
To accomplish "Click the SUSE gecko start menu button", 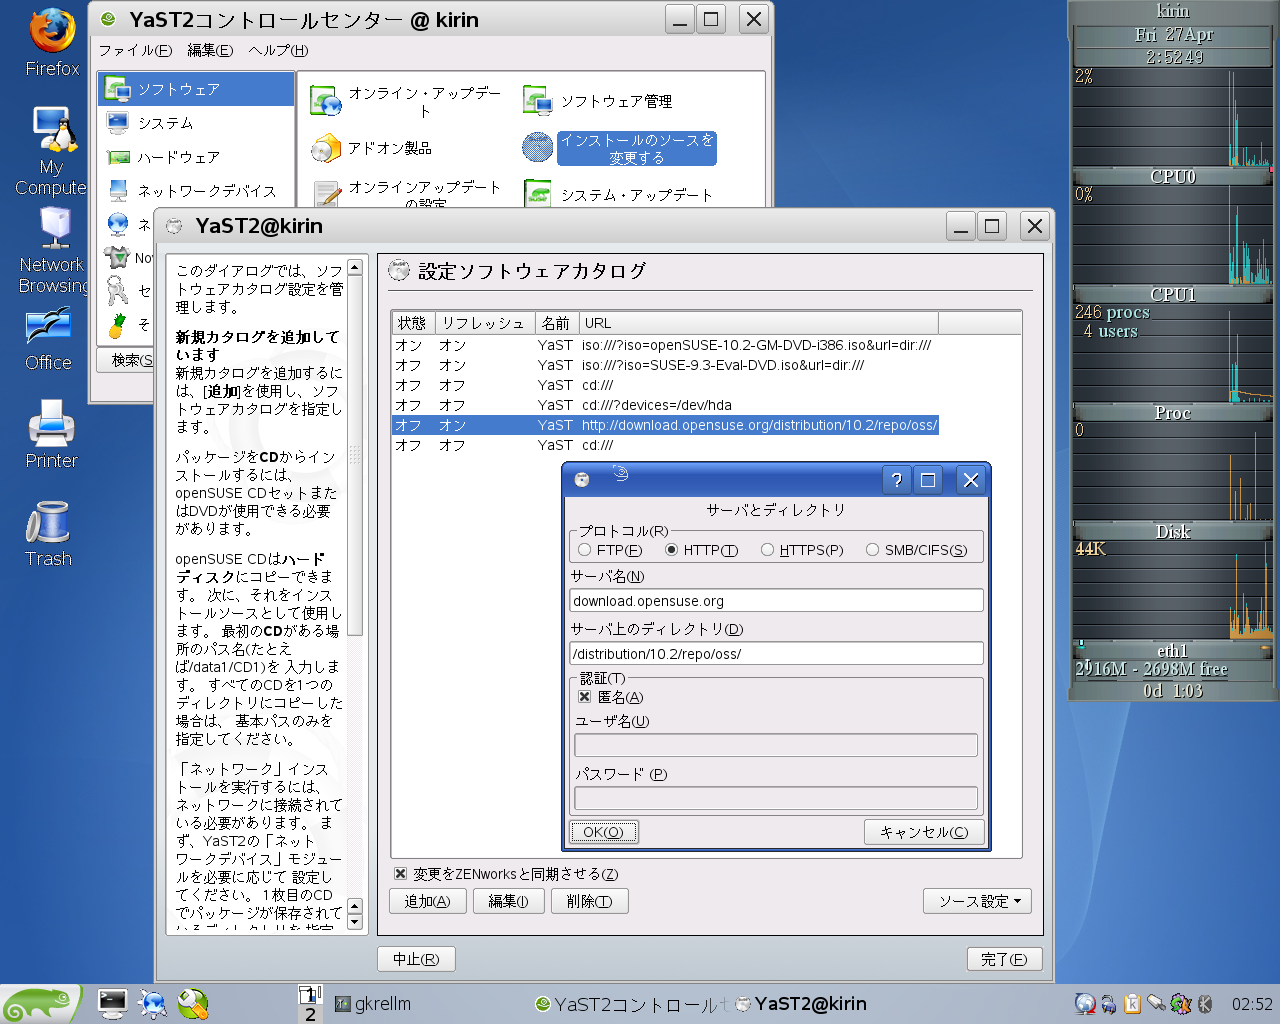I will click(38, 1004).
